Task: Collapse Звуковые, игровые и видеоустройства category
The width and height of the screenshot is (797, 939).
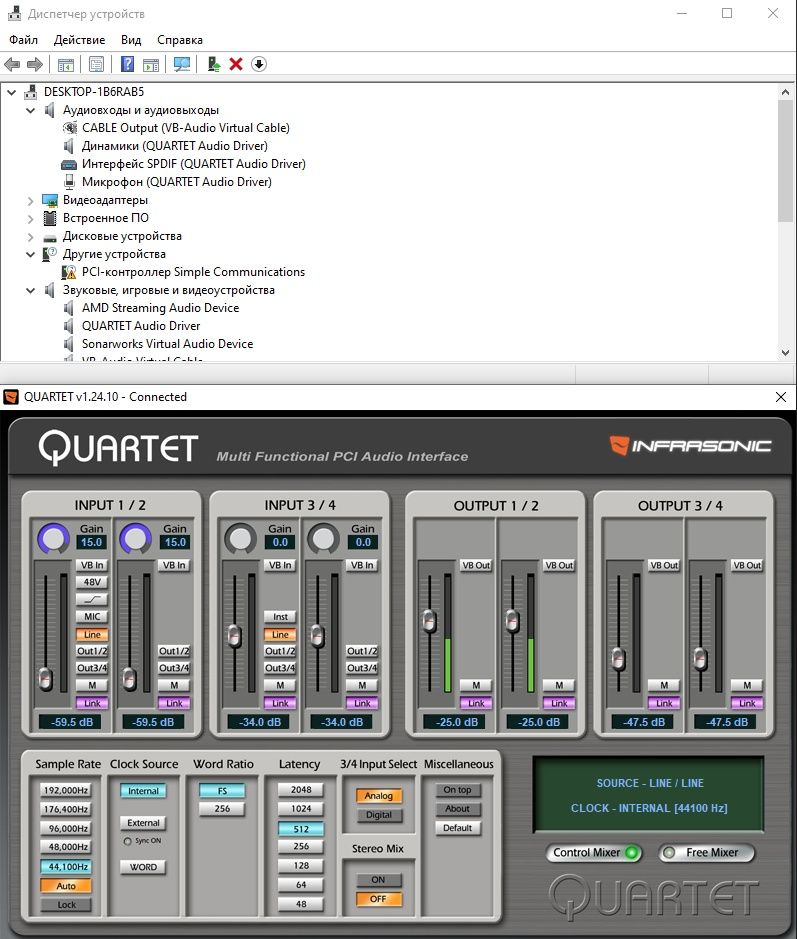Action: 31,290
